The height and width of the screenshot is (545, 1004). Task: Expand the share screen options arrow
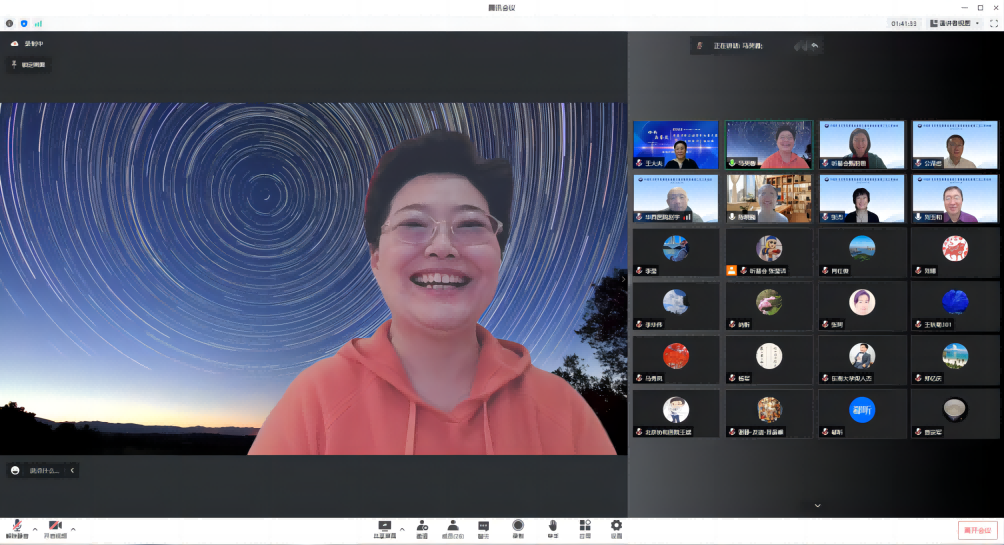point(402,528)
